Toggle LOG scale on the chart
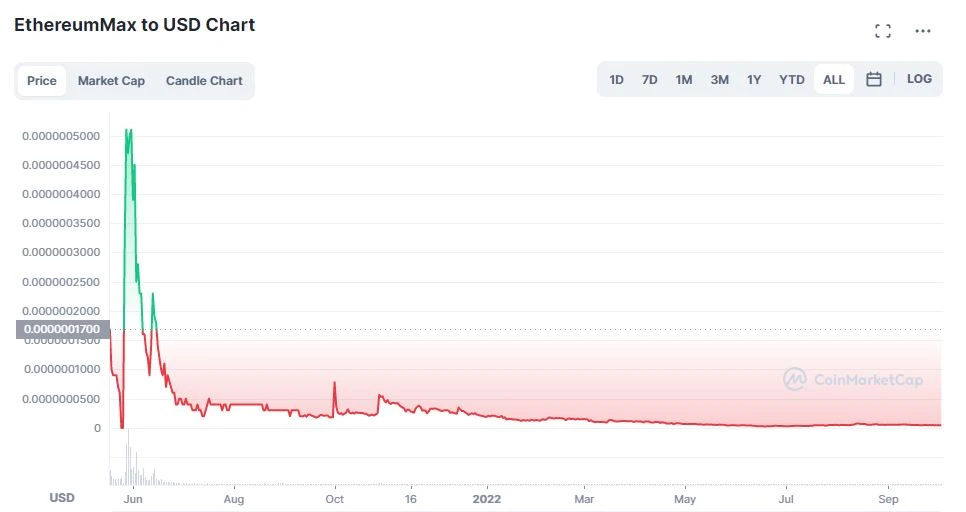This screenshot has height=512, width=966. (x=919, y=79)
